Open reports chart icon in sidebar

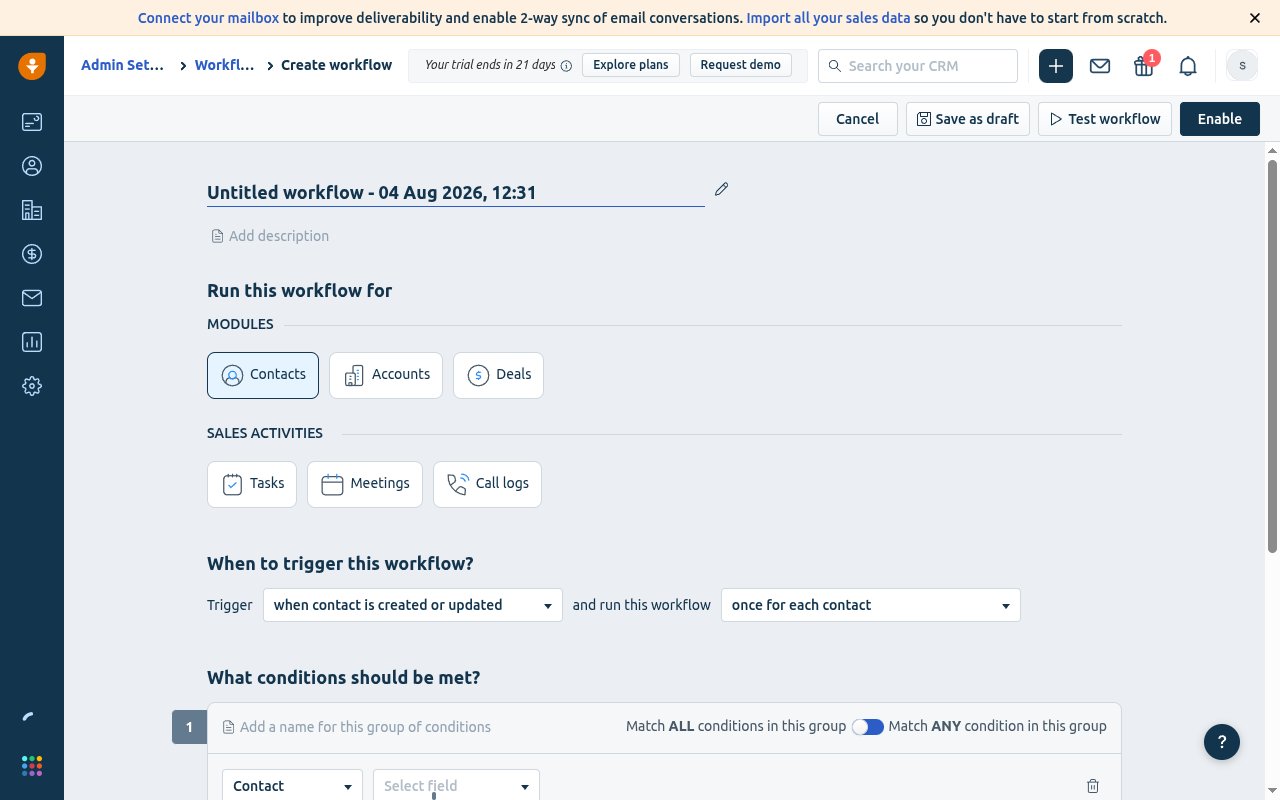(x=32, y=342)
